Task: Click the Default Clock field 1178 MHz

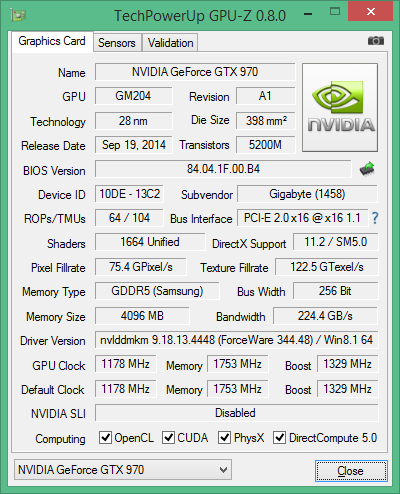Action: (x=126, y=389)
